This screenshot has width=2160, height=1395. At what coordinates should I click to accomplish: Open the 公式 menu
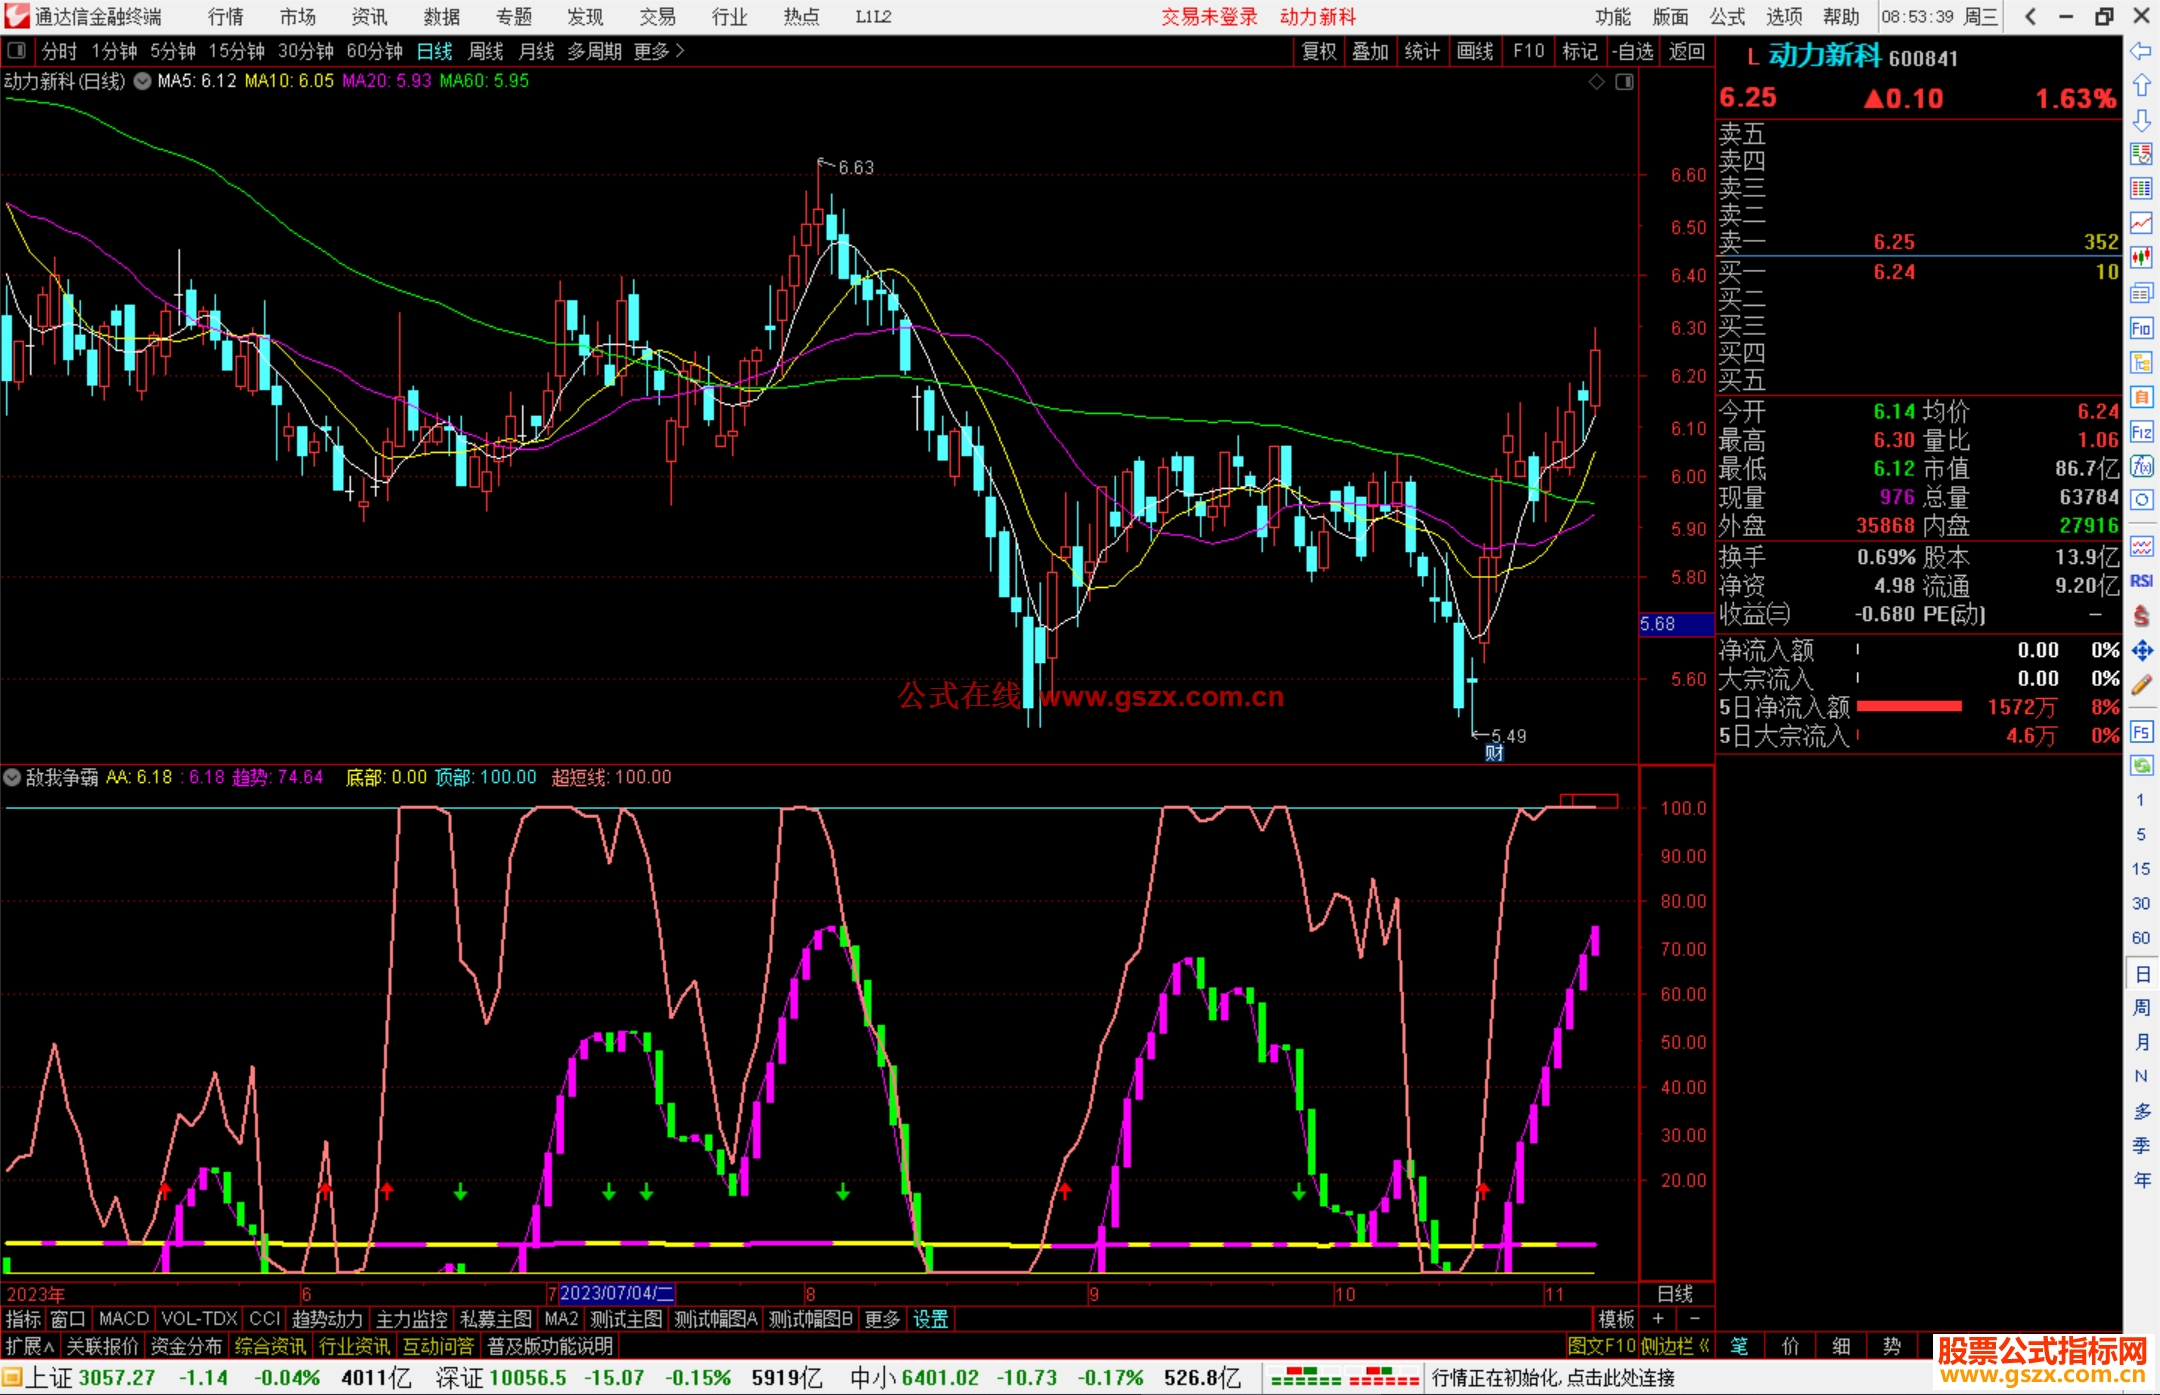[x=1726, y=16]
